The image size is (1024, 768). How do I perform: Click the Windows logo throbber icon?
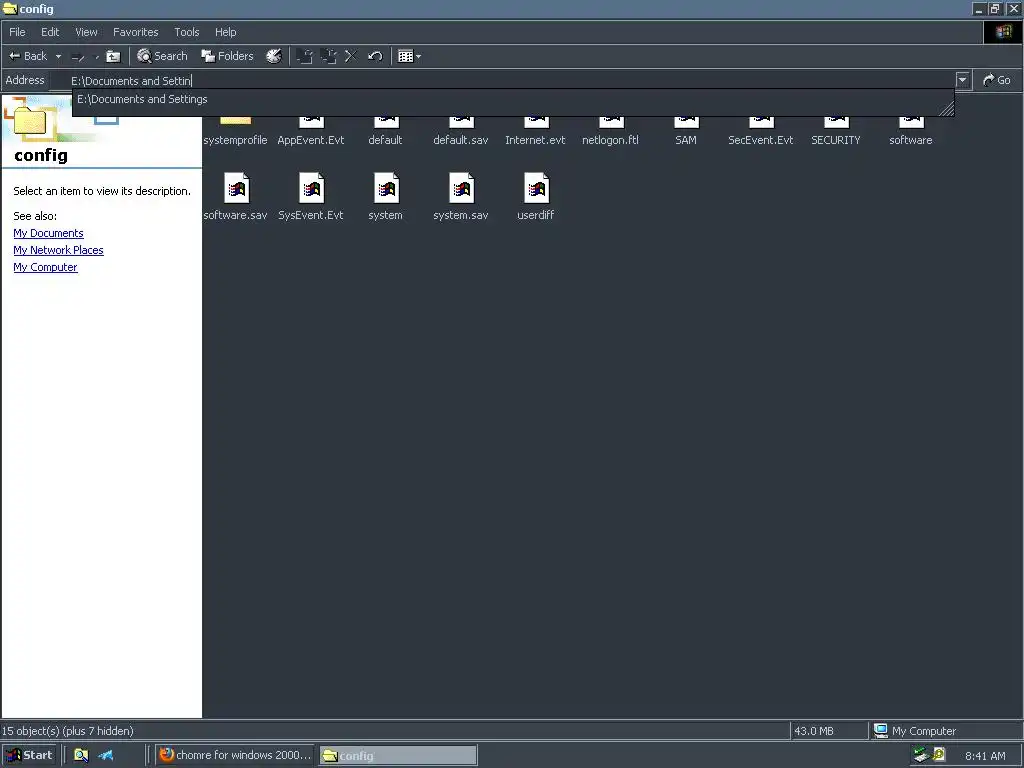click(x=1003, y=32)
